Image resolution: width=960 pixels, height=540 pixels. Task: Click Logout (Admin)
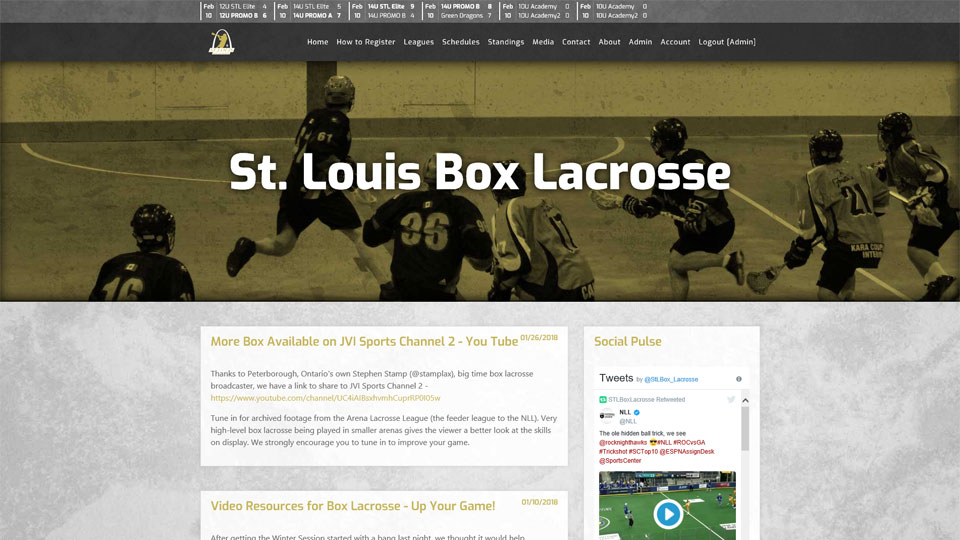(x=727, y=42)
